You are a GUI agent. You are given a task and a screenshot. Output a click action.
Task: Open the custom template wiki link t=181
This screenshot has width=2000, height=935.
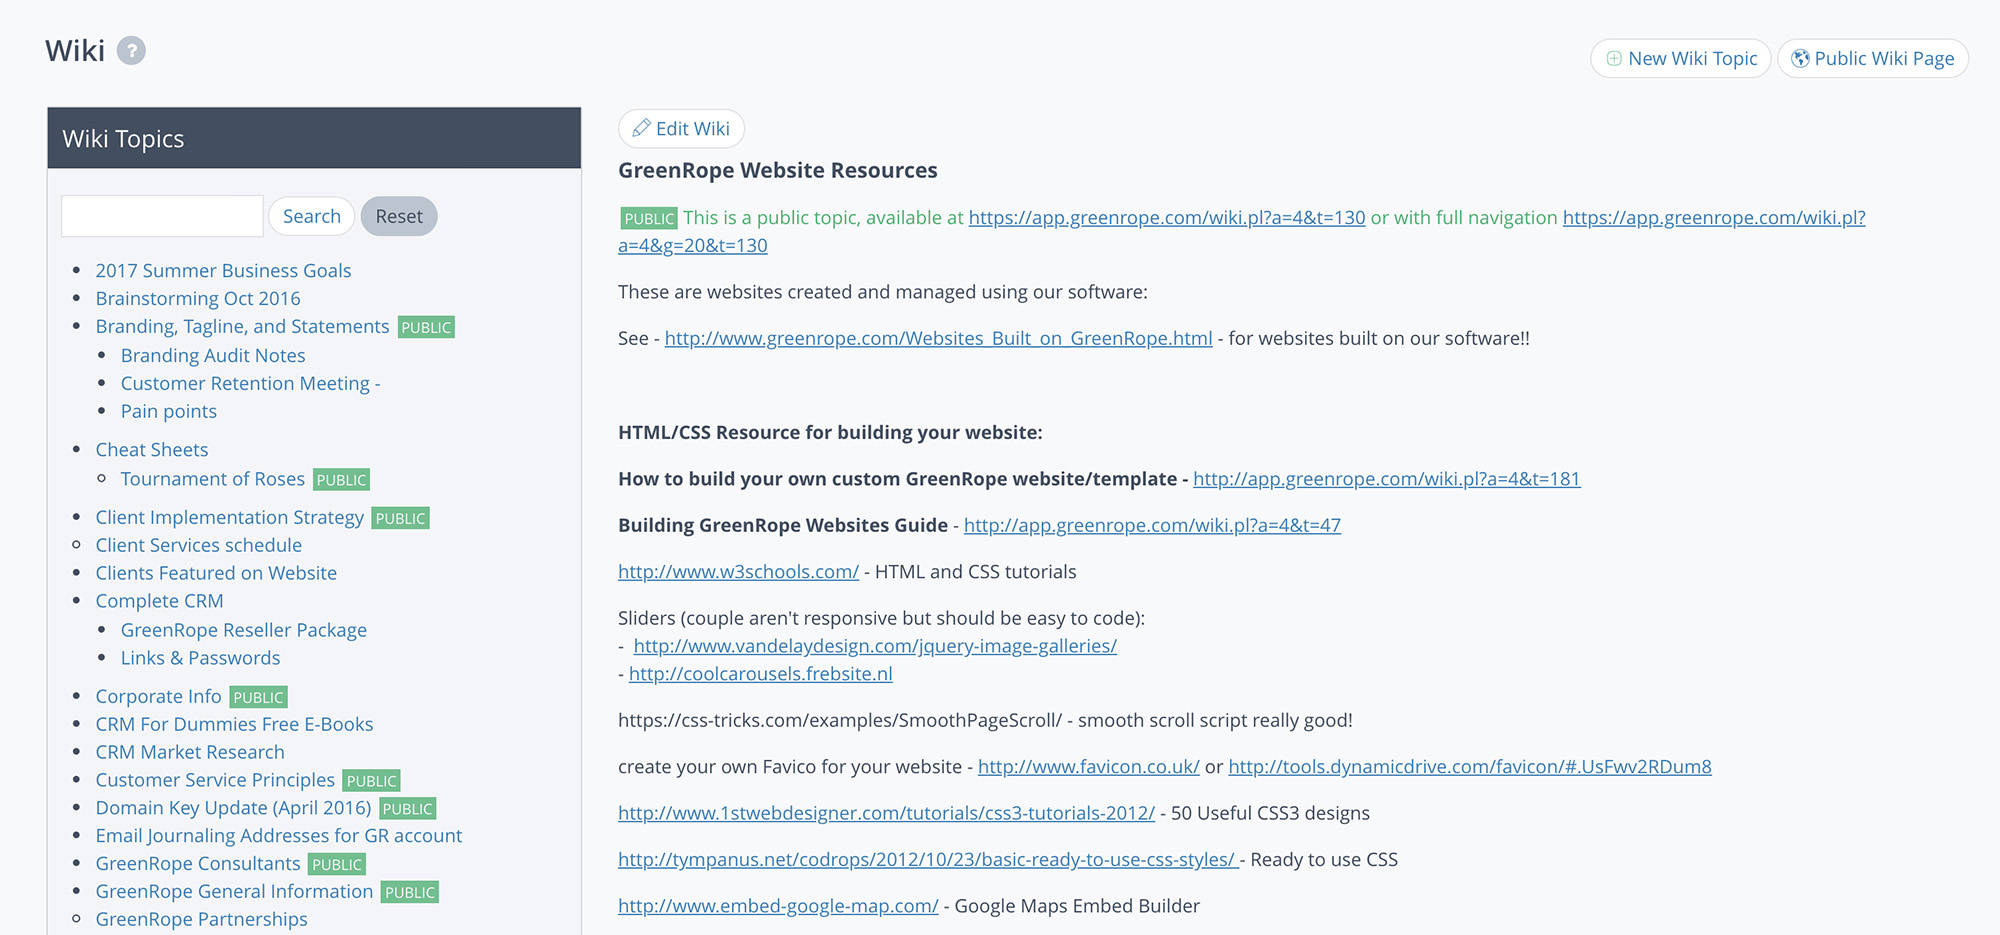tap(1387, 478)
